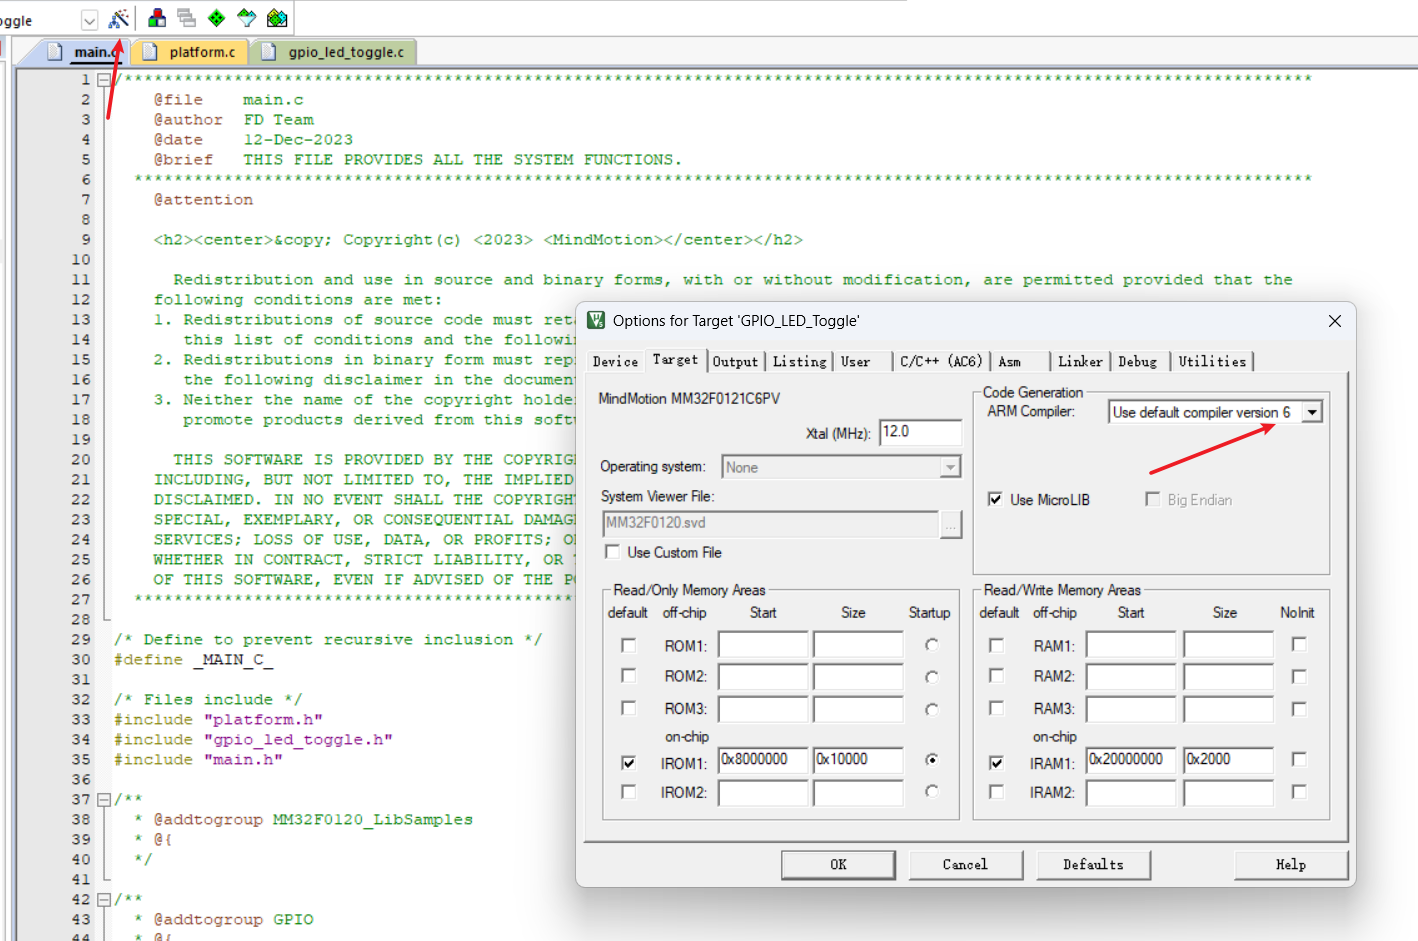Launch the Pack Installer icon
The width and height of the screenshot is (1418, 941).
[x=277, y=18]
